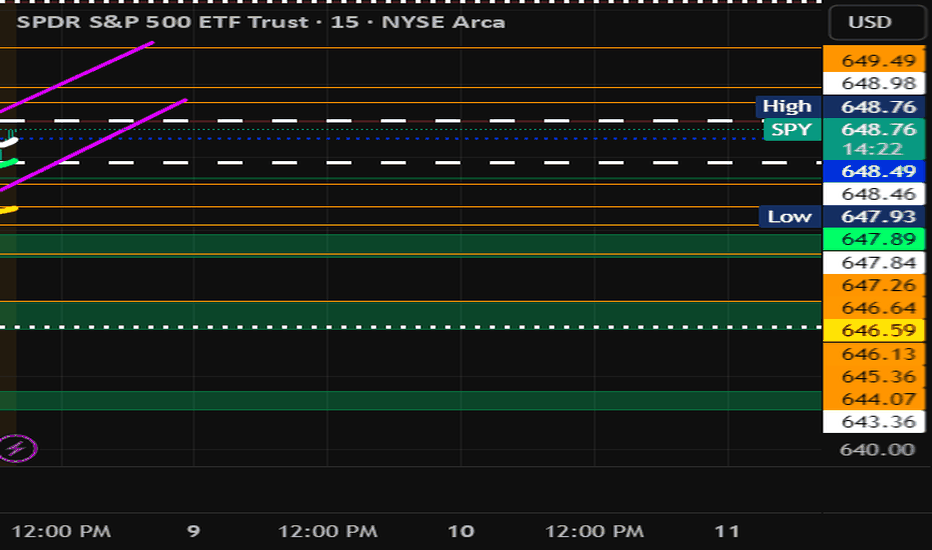Select the 647.84 white price label
Image resolution: width=932 pixels, height=550 pixels.
pos(874,262)
